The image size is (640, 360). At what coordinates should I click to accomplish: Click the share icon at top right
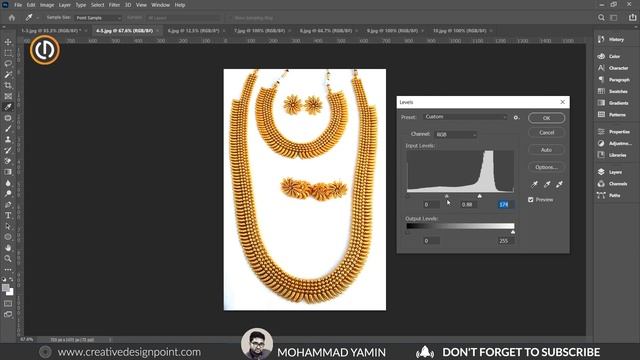click(x=632, y=18)
